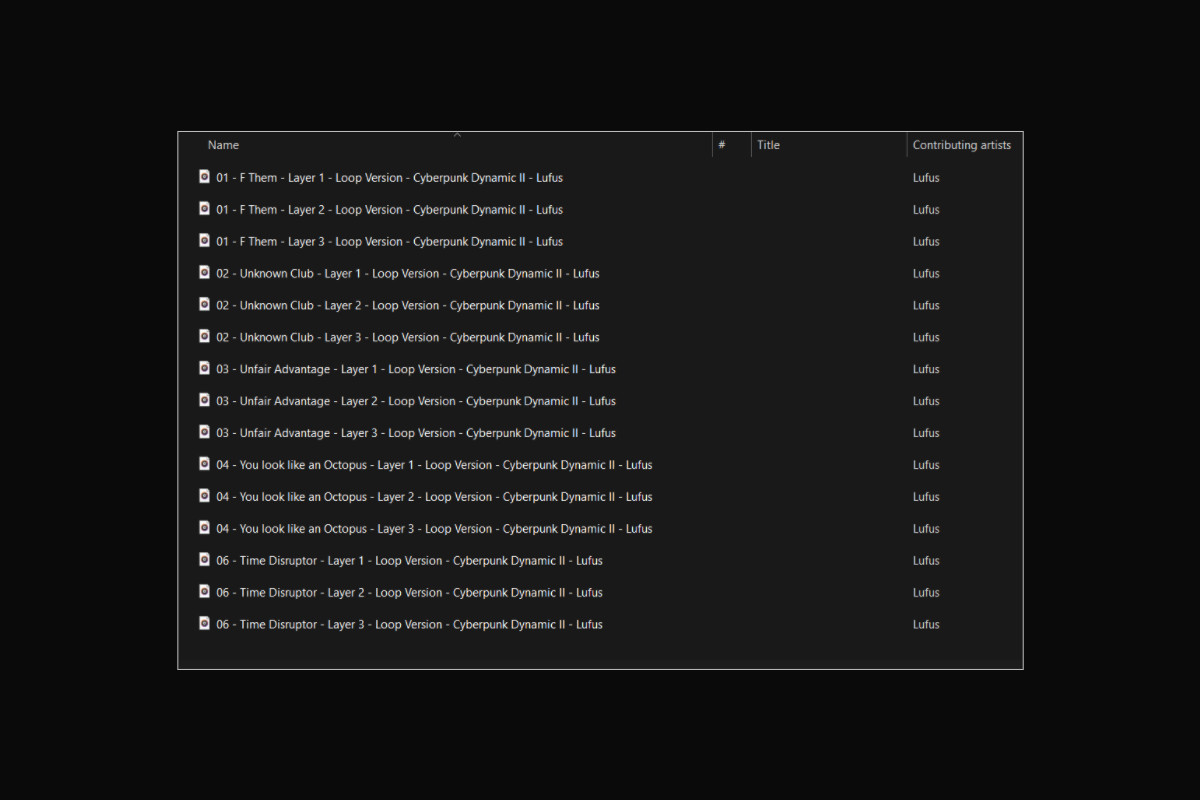The height and width of the screenshot is (800, 1200).
Task: Select Octopus Layer 1 Loop Version file name
Action: (x=434, y=465)
